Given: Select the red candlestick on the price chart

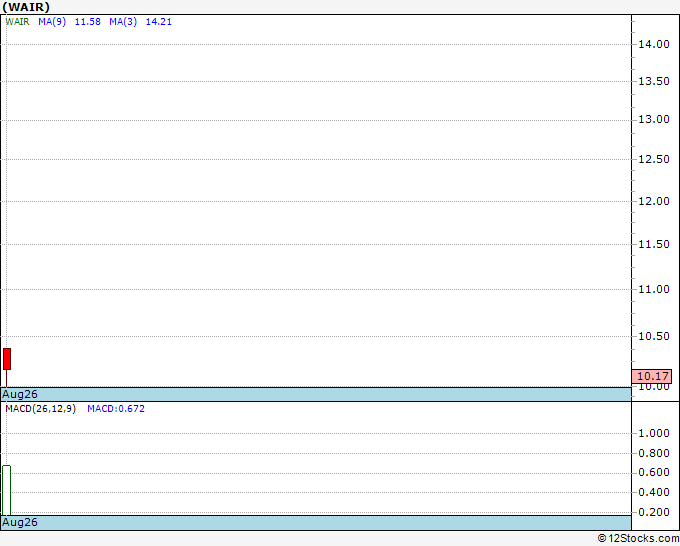Looking at the screenshot, I should [7, 359].
